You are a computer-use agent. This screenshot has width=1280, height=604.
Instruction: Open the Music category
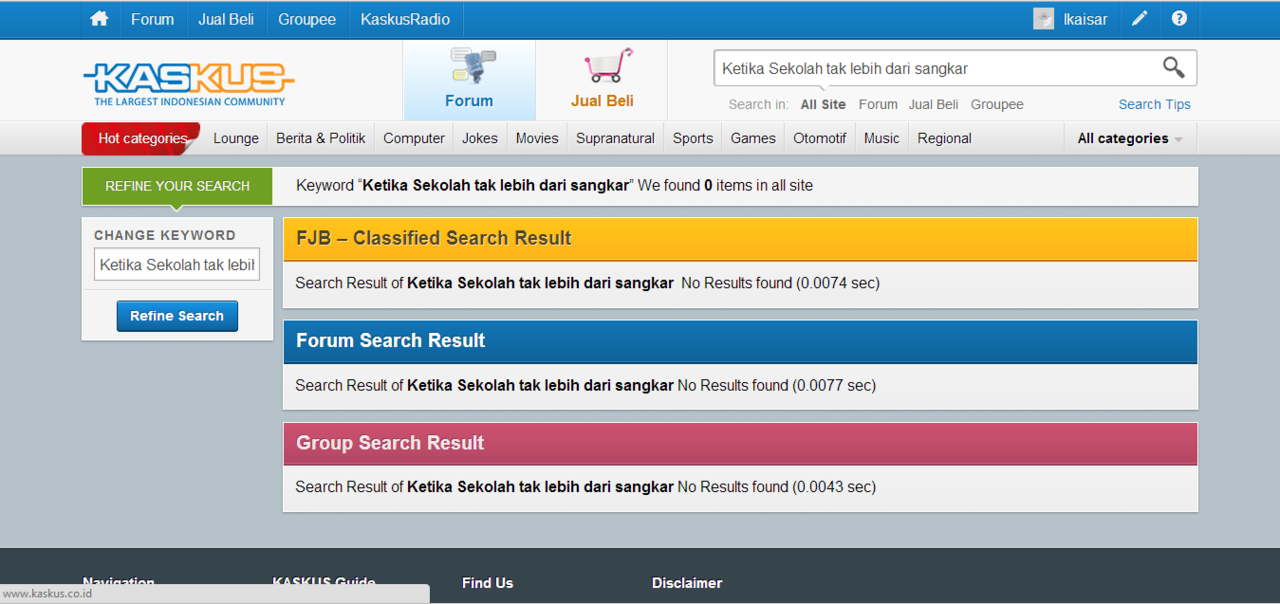[882, 139]
